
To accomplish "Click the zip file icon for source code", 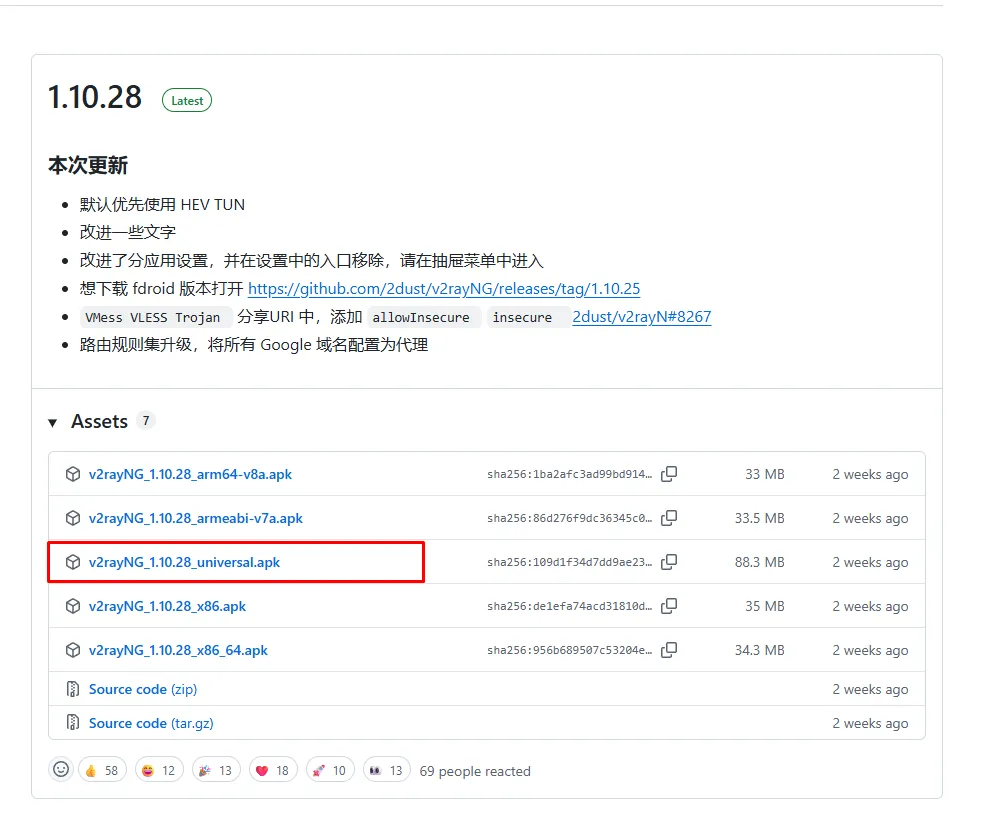I will tap(73, 689).
